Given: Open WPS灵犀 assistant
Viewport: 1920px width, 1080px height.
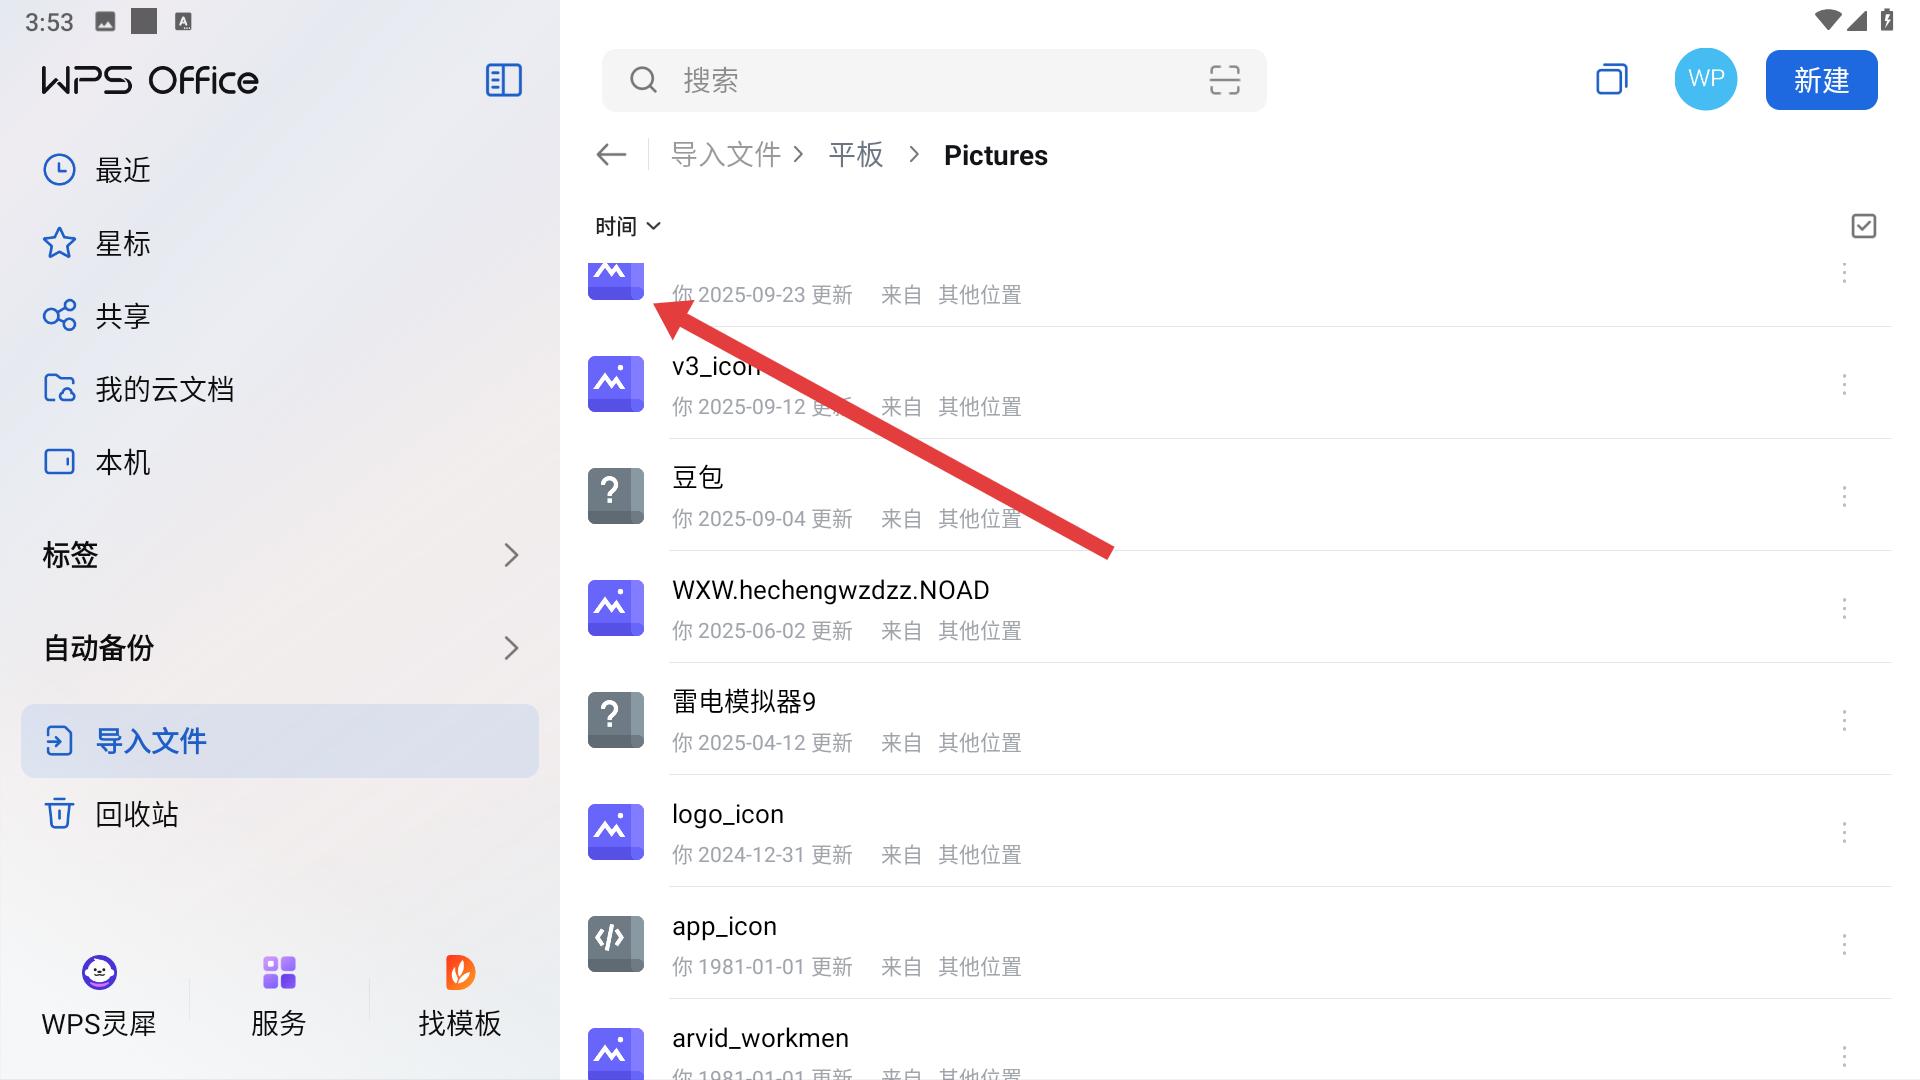Looking at the screenshot, I should pyautogui.click(x=99, y=995).
